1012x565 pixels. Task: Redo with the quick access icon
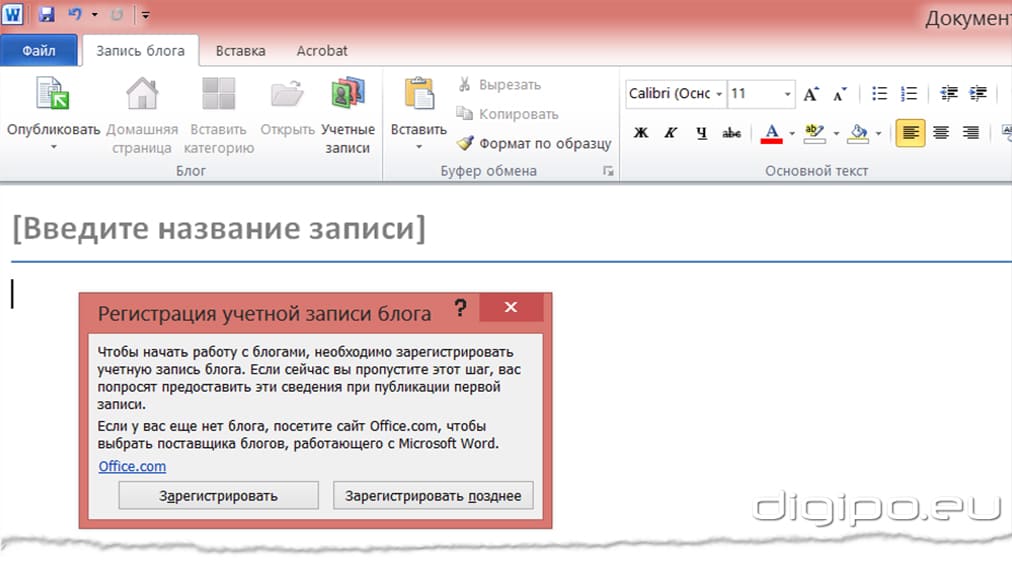pos(117,14)
